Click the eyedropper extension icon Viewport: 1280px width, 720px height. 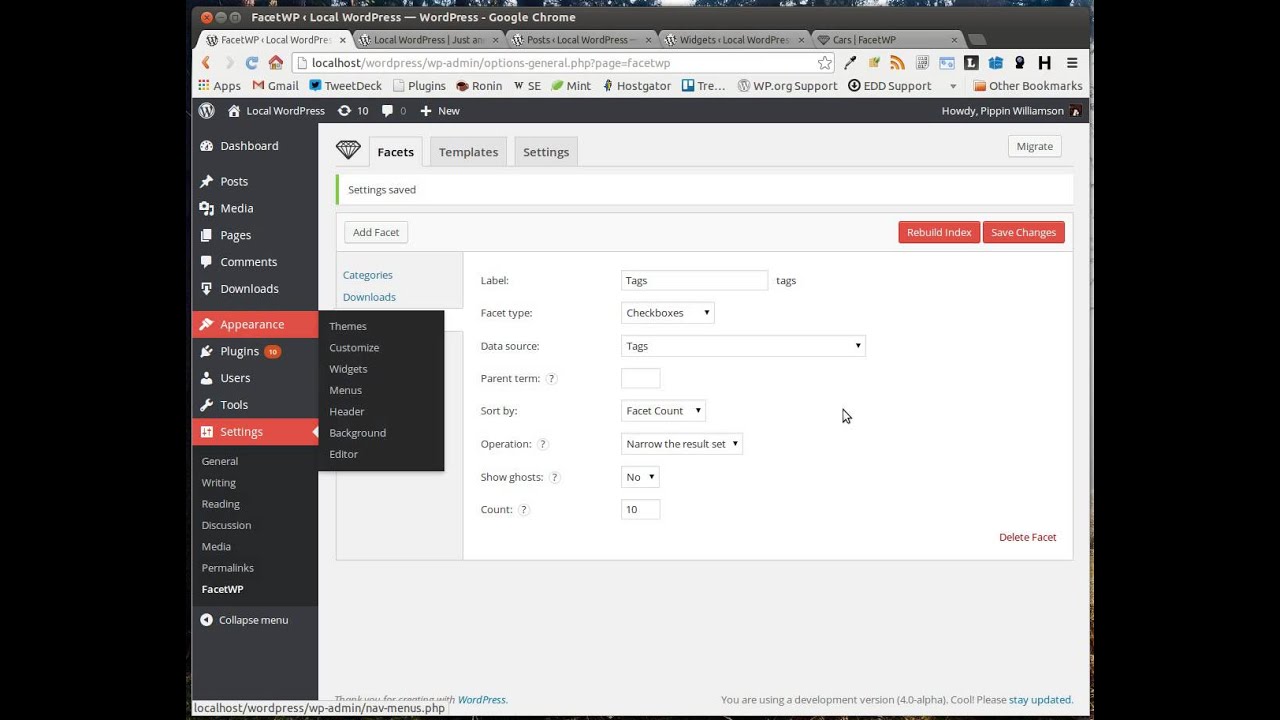(x=850, y=62)
